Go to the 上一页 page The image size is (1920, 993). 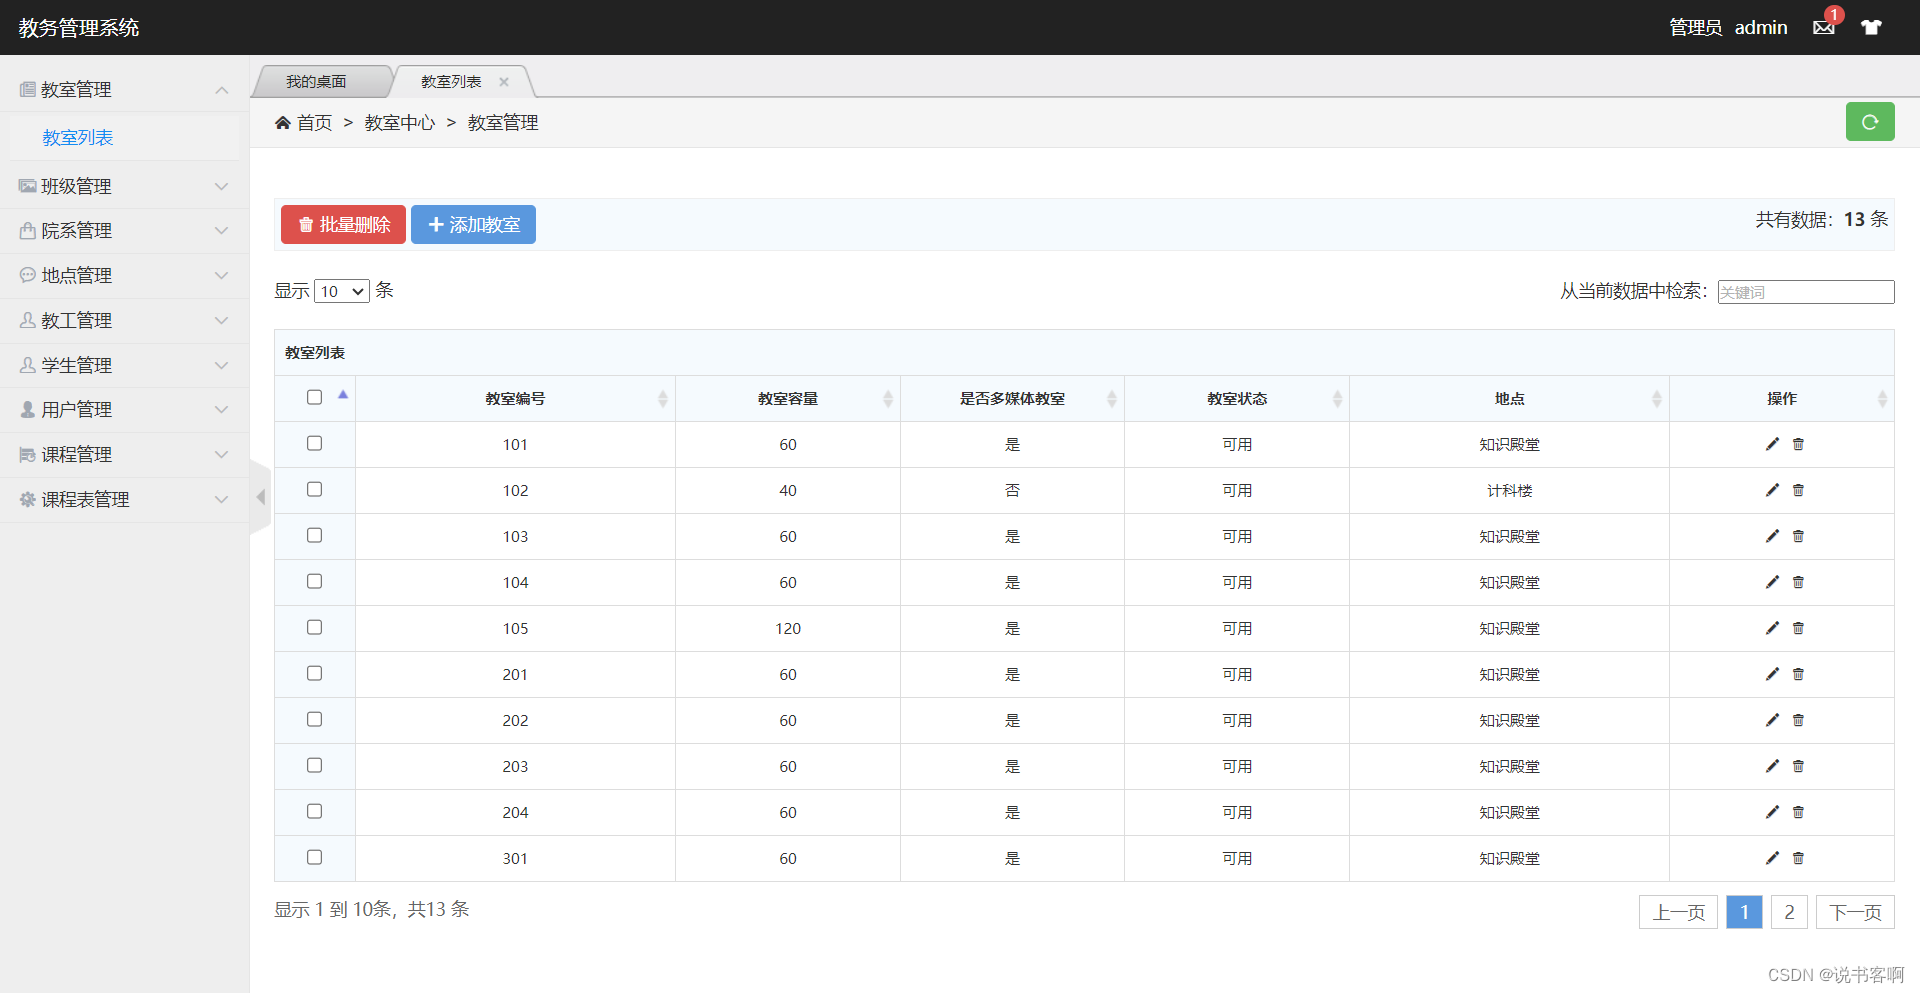[1678, 912]
